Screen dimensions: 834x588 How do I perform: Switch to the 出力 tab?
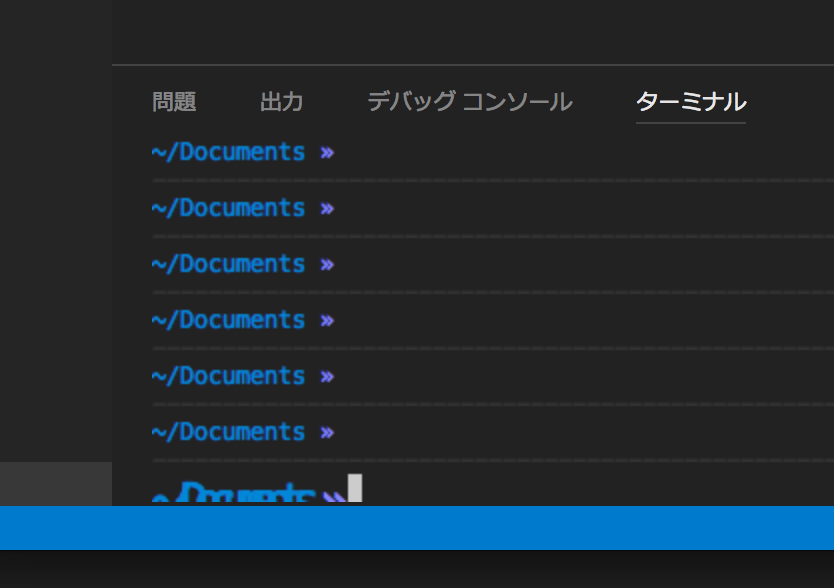pyautogui.click(x=281, y=102)
